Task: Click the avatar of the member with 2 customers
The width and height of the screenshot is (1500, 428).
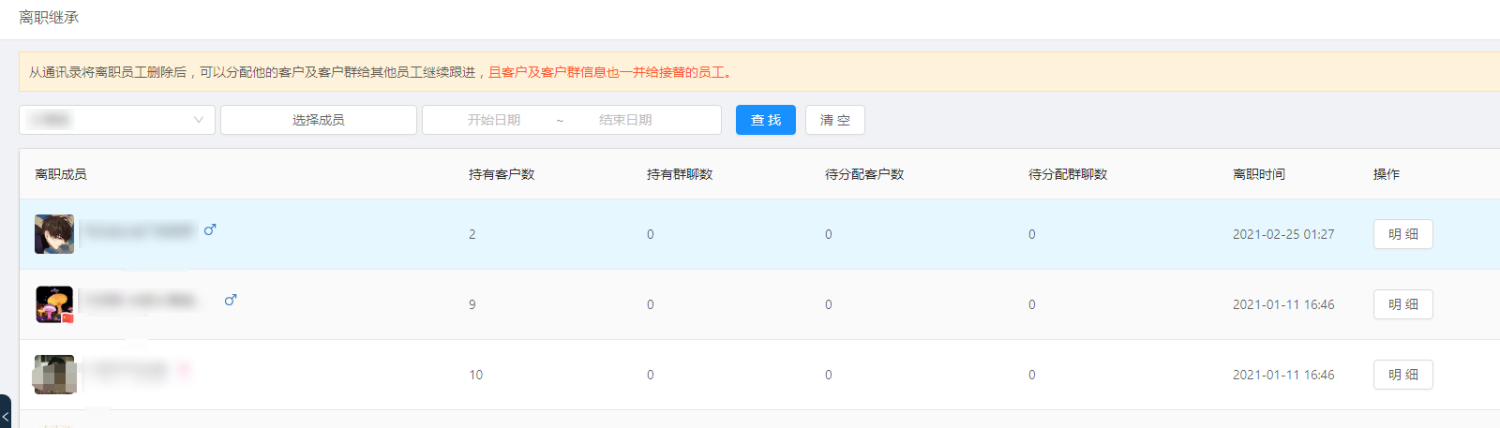Action: click(x=54, y=234)
